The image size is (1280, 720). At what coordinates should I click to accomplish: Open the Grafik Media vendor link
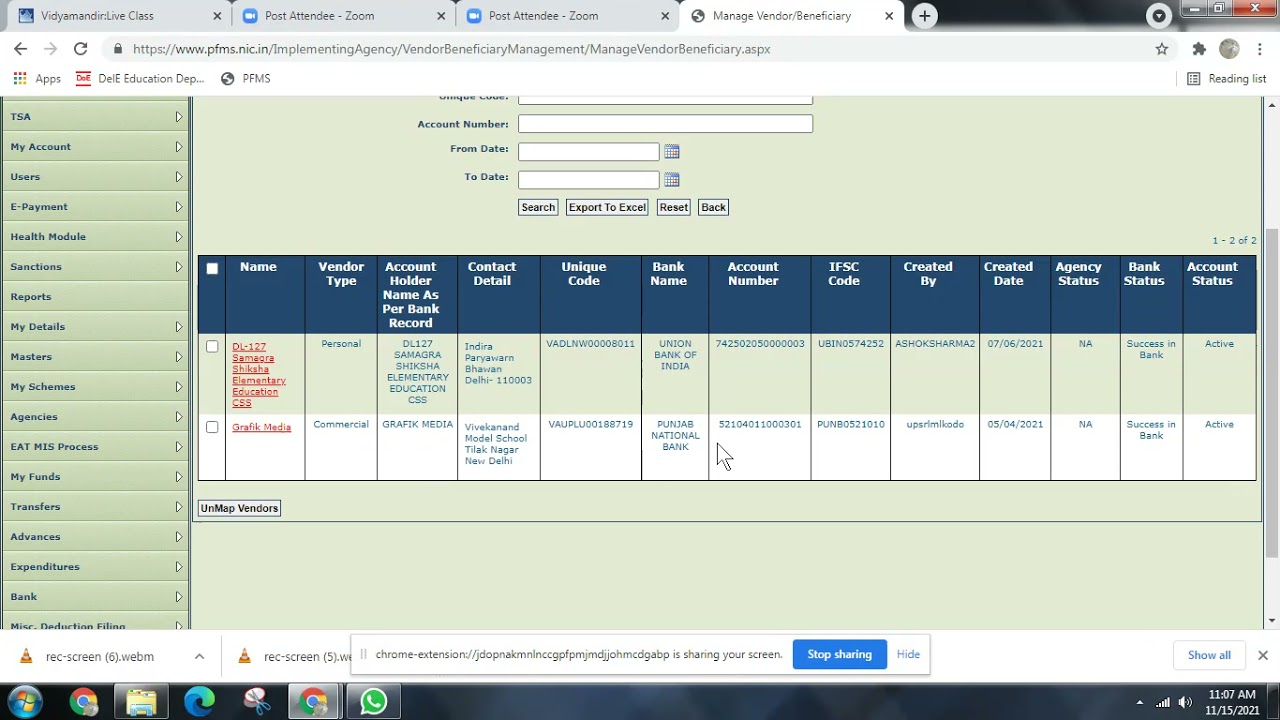point(261,427)
